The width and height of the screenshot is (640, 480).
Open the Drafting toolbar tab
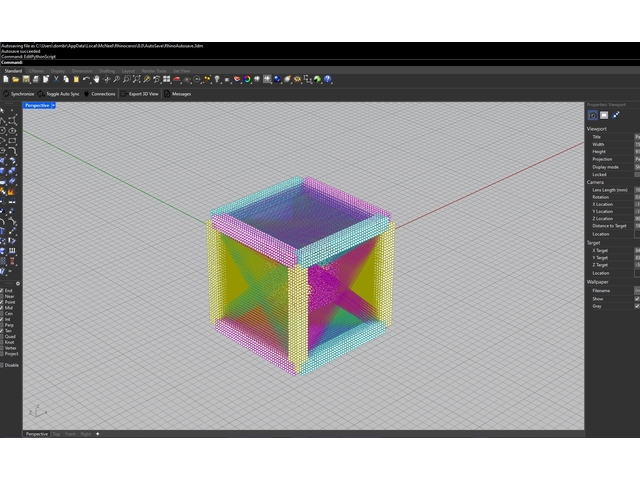pos(107,71)
